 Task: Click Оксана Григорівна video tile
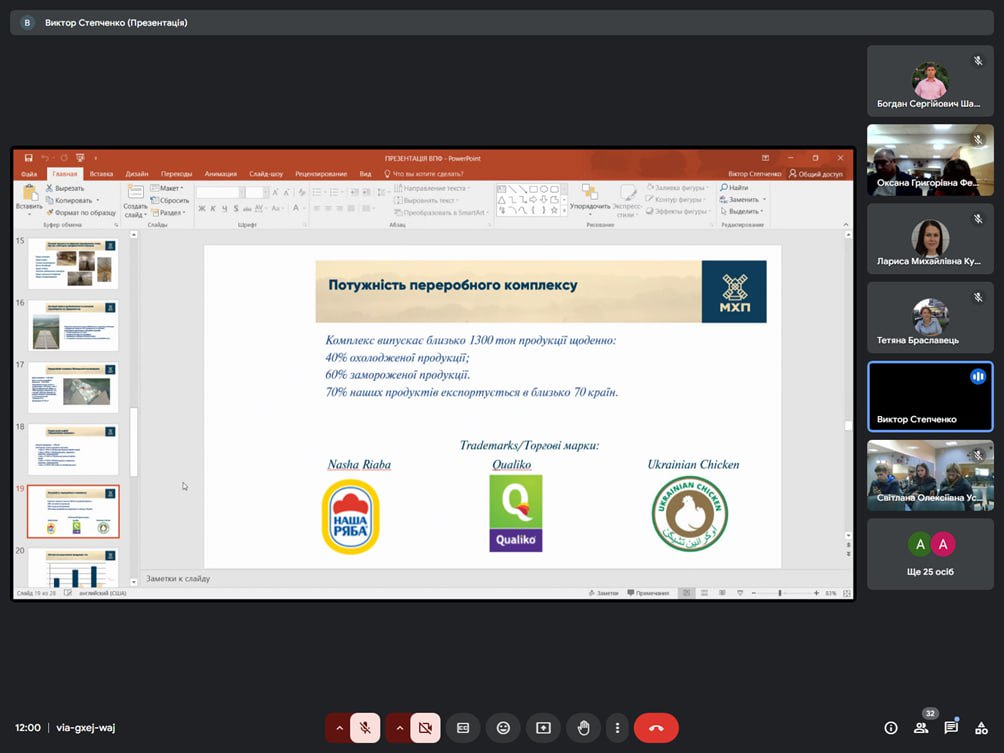coord(930,160)
